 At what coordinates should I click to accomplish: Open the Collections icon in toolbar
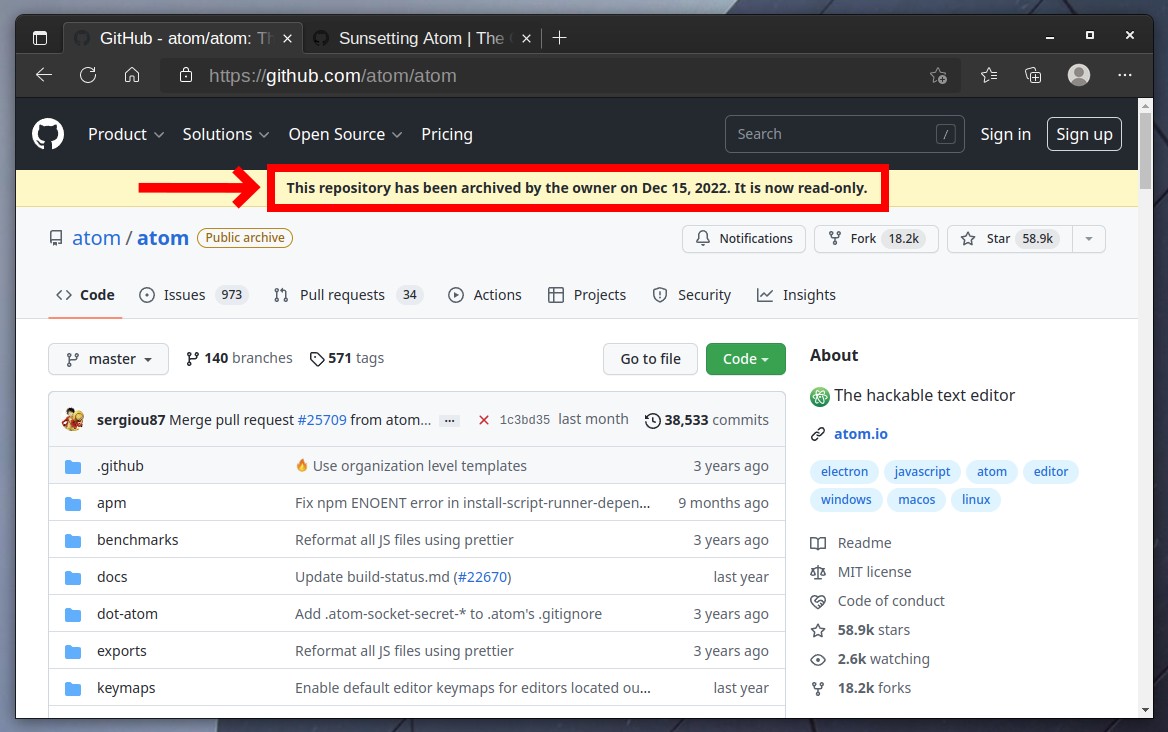[x=1033, y=75]
